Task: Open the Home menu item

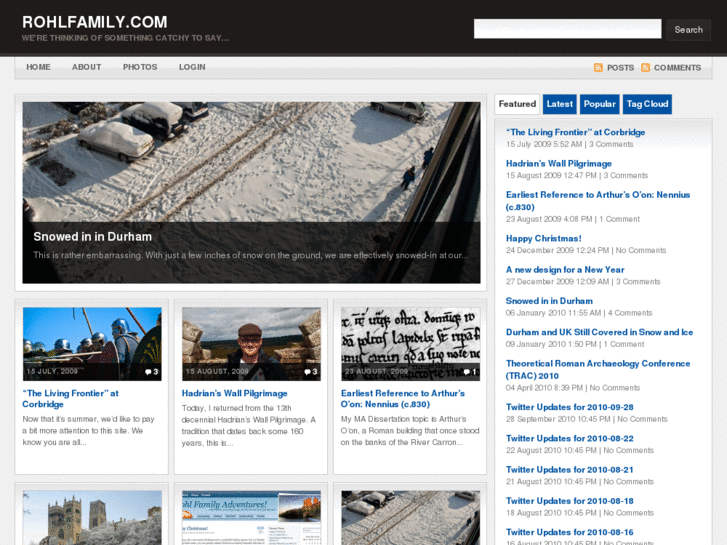Action: [x=38, y=67]
